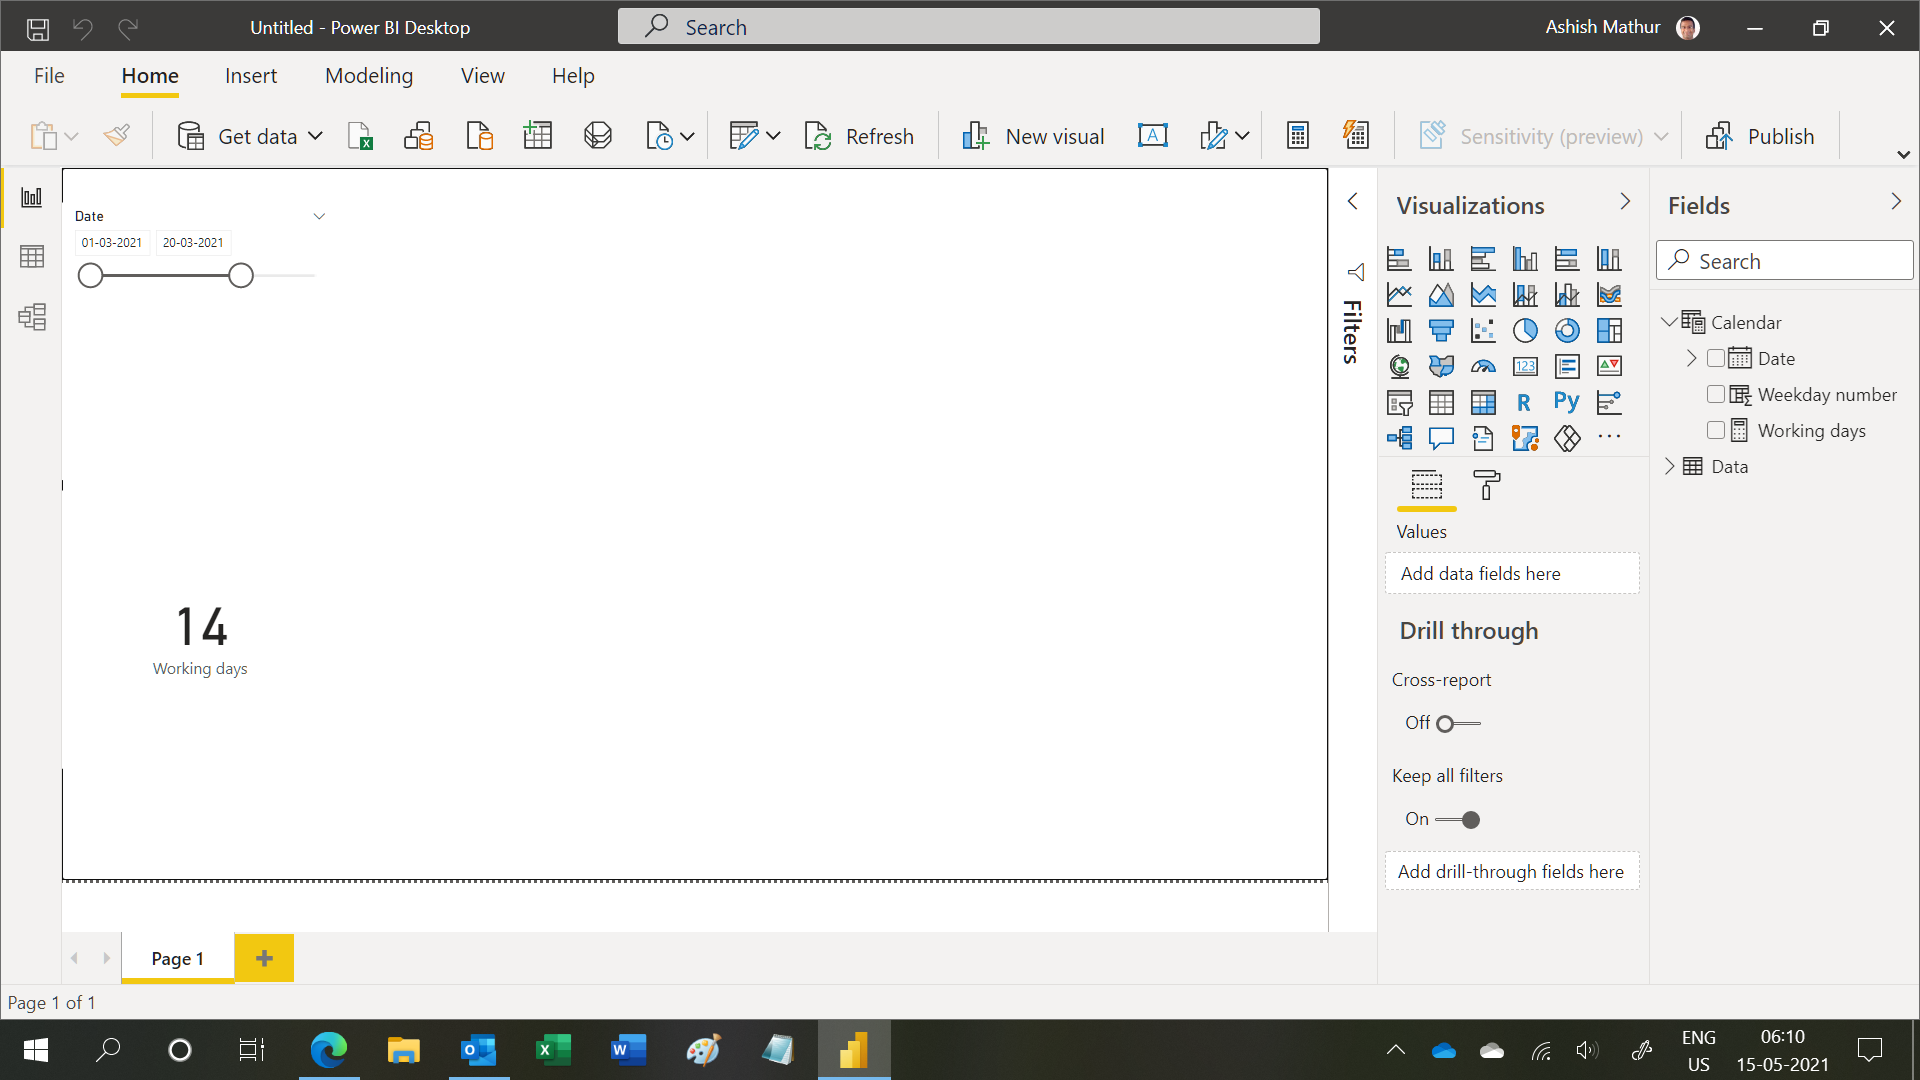Select the pie chart visualization

pos(1525,330)
